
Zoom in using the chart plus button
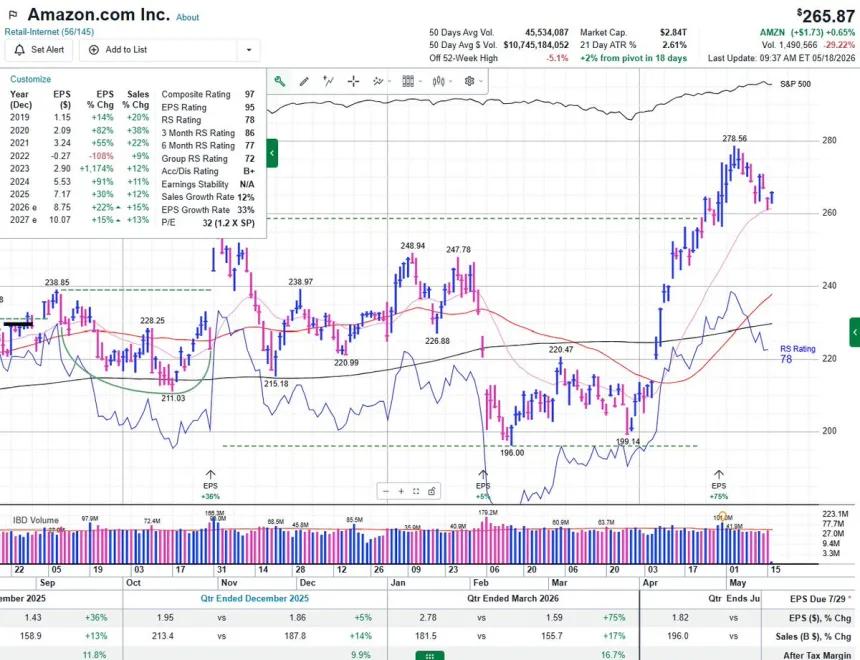(x=401, y=492)
